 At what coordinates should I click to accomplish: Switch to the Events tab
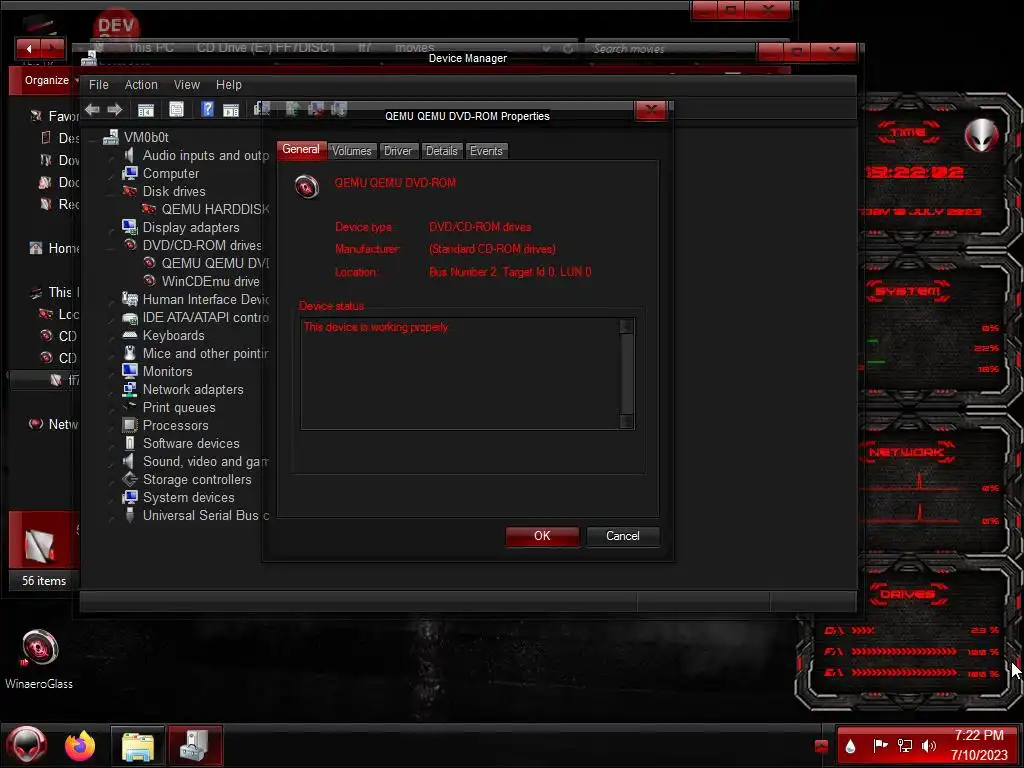[x=487, y=151]
